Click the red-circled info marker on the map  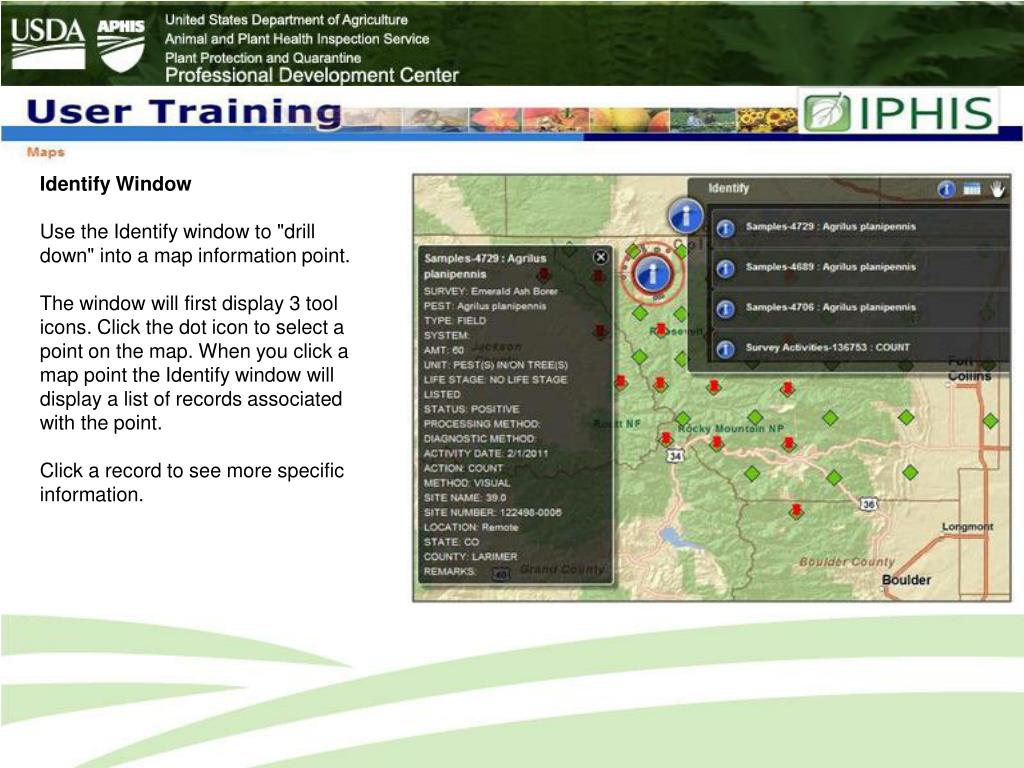[x=651, y=274]
